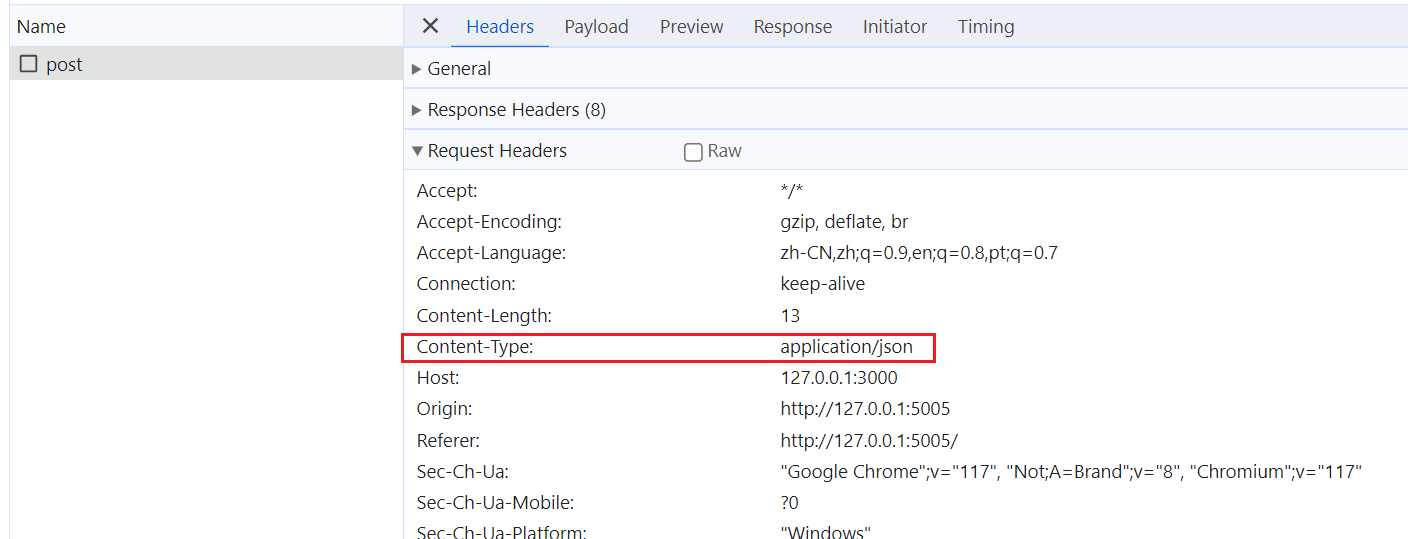The width and height of the screenshot is (1408, 539).
Task: Click the Accept-Encoding header name
Action: pyautogui.click(x=489, y=222)
